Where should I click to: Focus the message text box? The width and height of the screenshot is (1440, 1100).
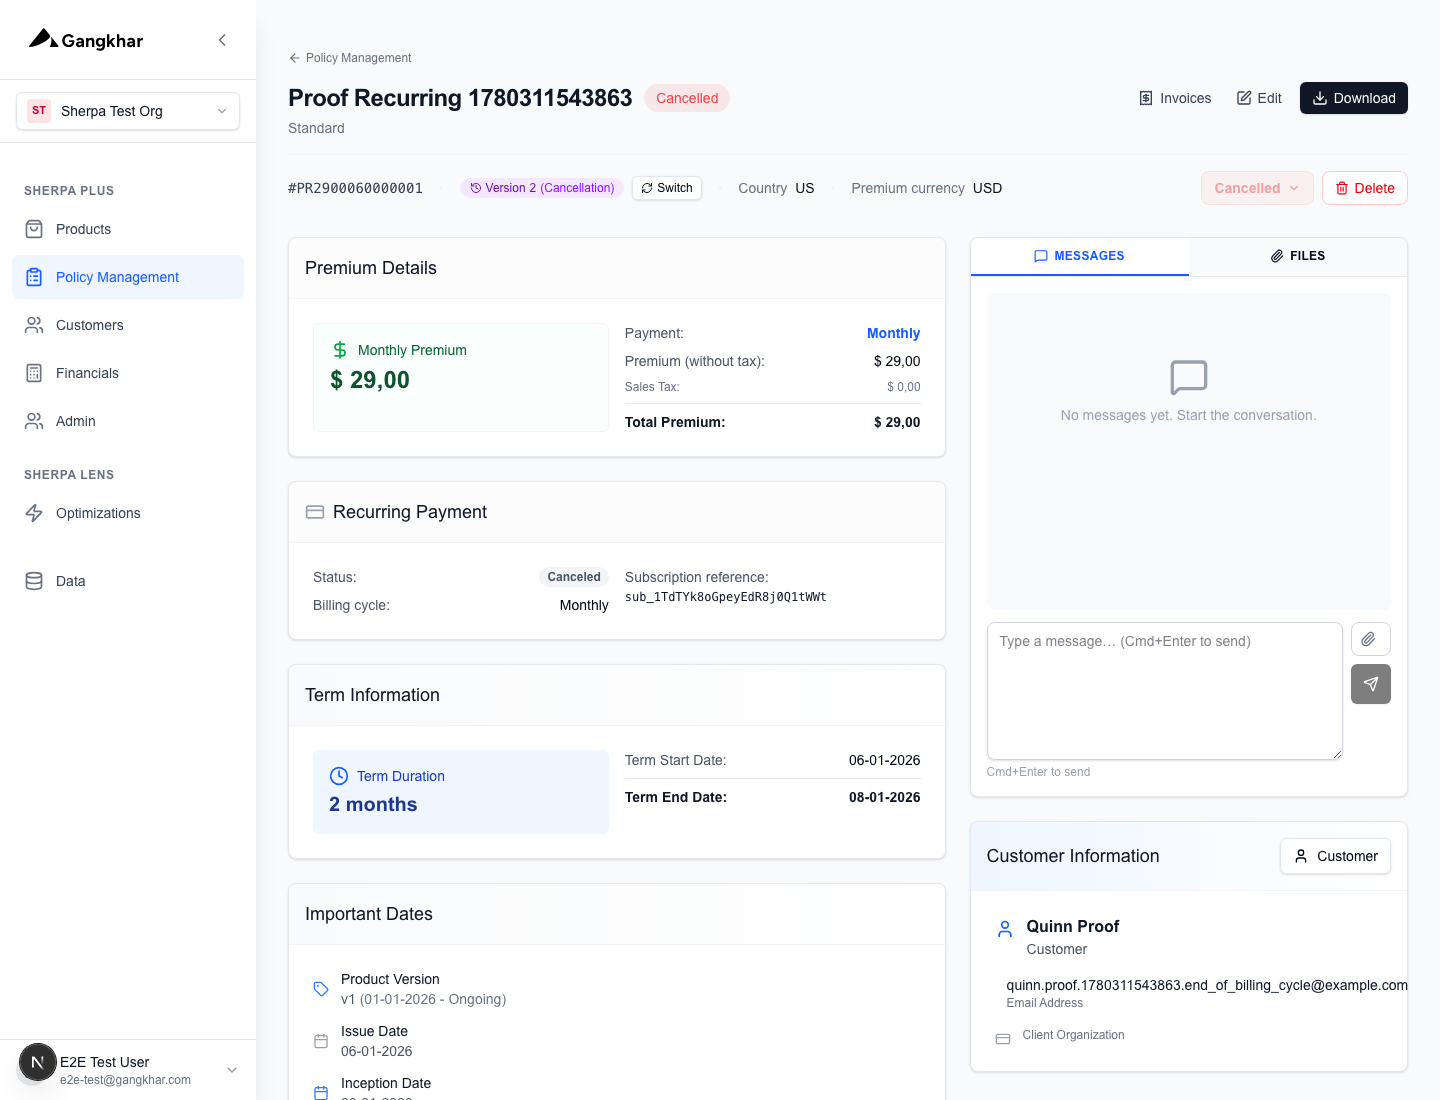(x=1165, y=691)
